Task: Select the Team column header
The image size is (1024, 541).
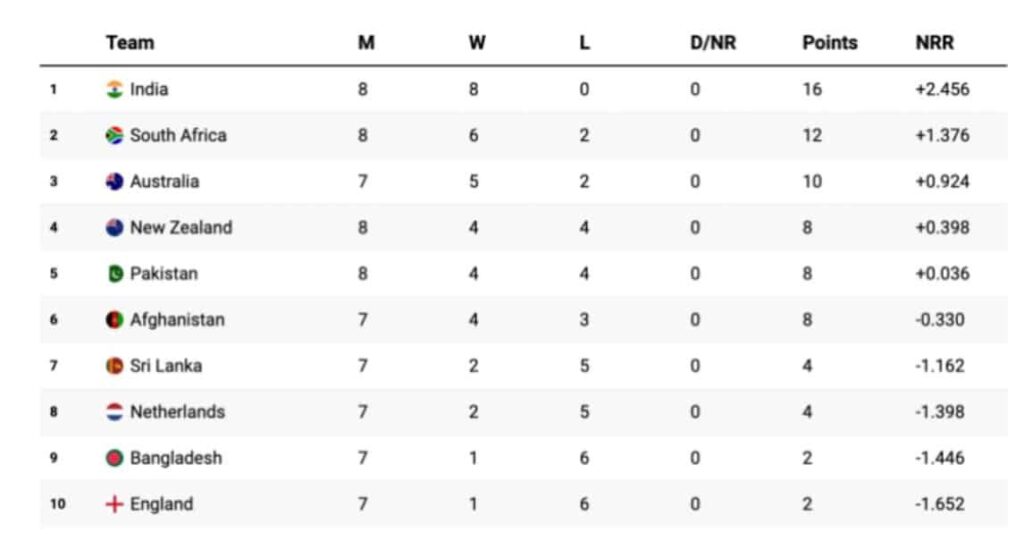Action: point(130,42)
